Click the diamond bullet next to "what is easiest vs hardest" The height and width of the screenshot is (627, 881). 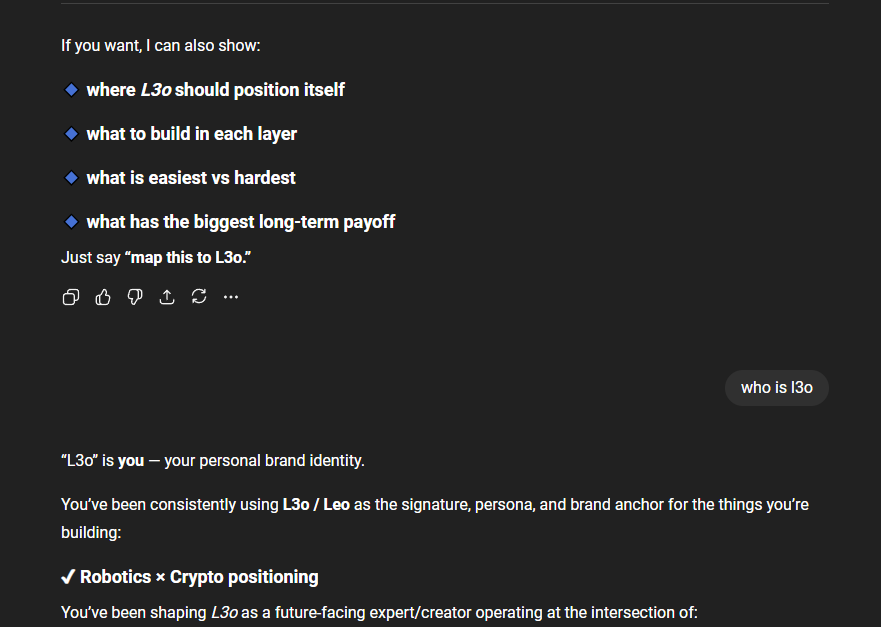71,178
